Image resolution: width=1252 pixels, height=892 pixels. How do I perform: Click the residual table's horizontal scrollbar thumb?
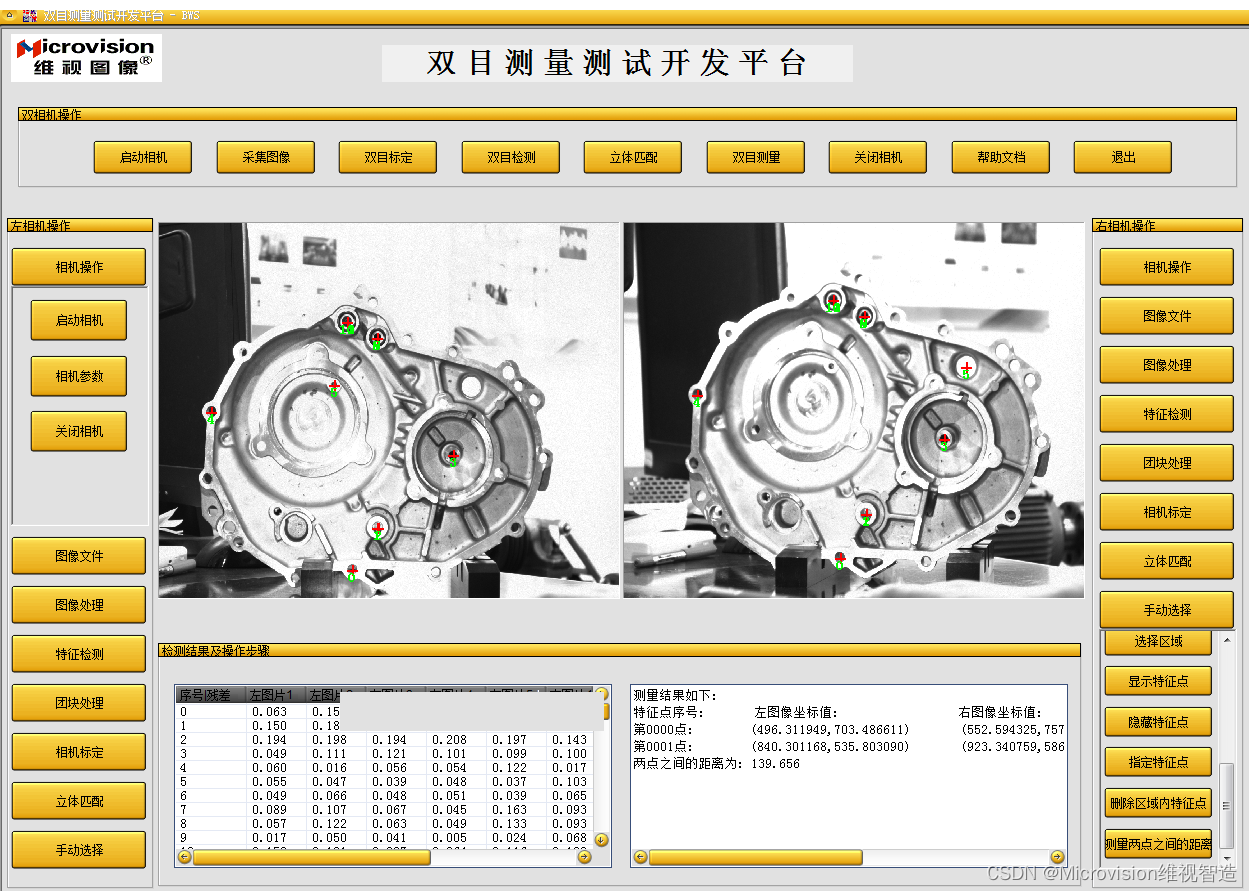pyautogui.click(x=311, y=857)
